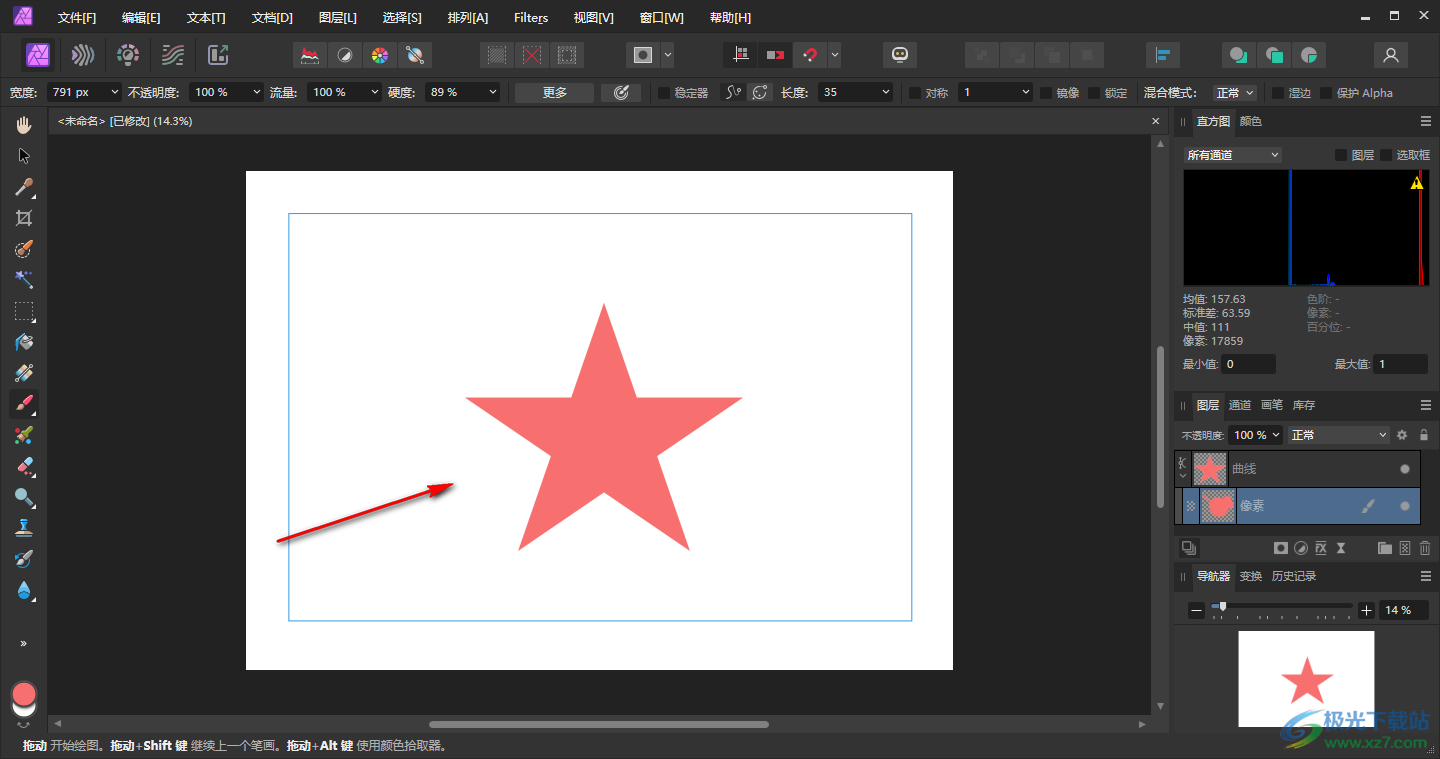Select the Blur water drop tool
This screenshot has width=1440, height=759.
point(24,590)
